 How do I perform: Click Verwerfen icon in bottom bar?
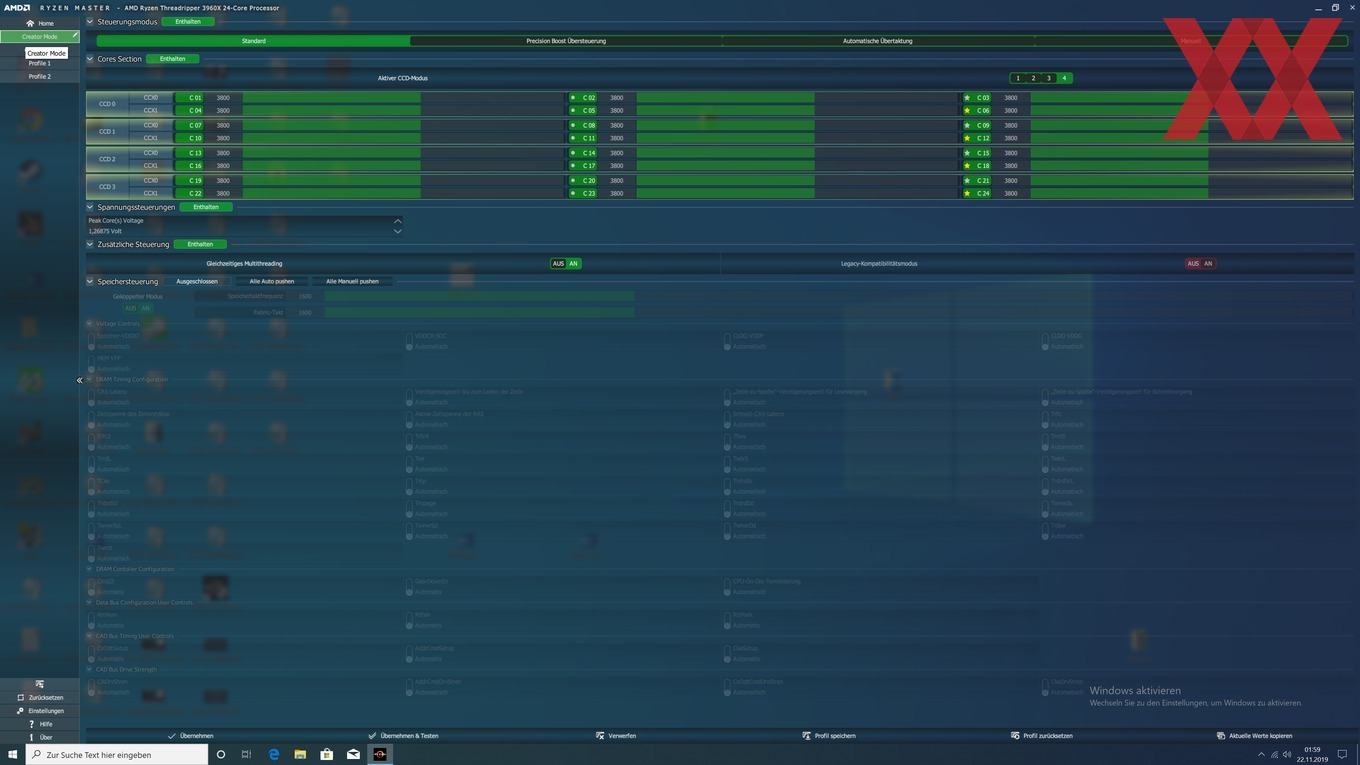600,735
